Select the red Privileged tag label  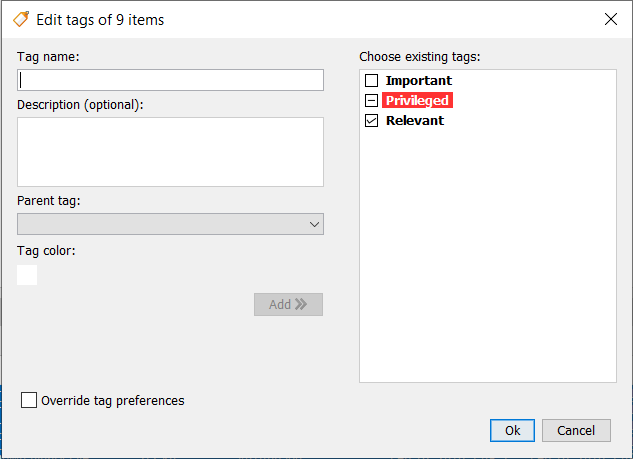tap(417, 101)
